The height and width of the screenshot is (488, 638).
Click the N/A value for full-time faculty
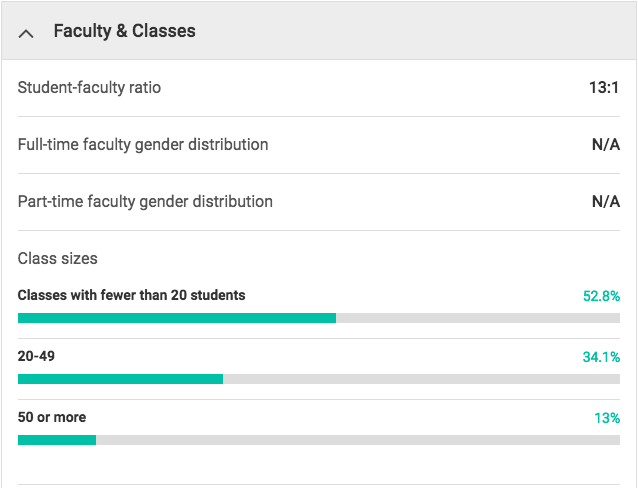[605, 145]
